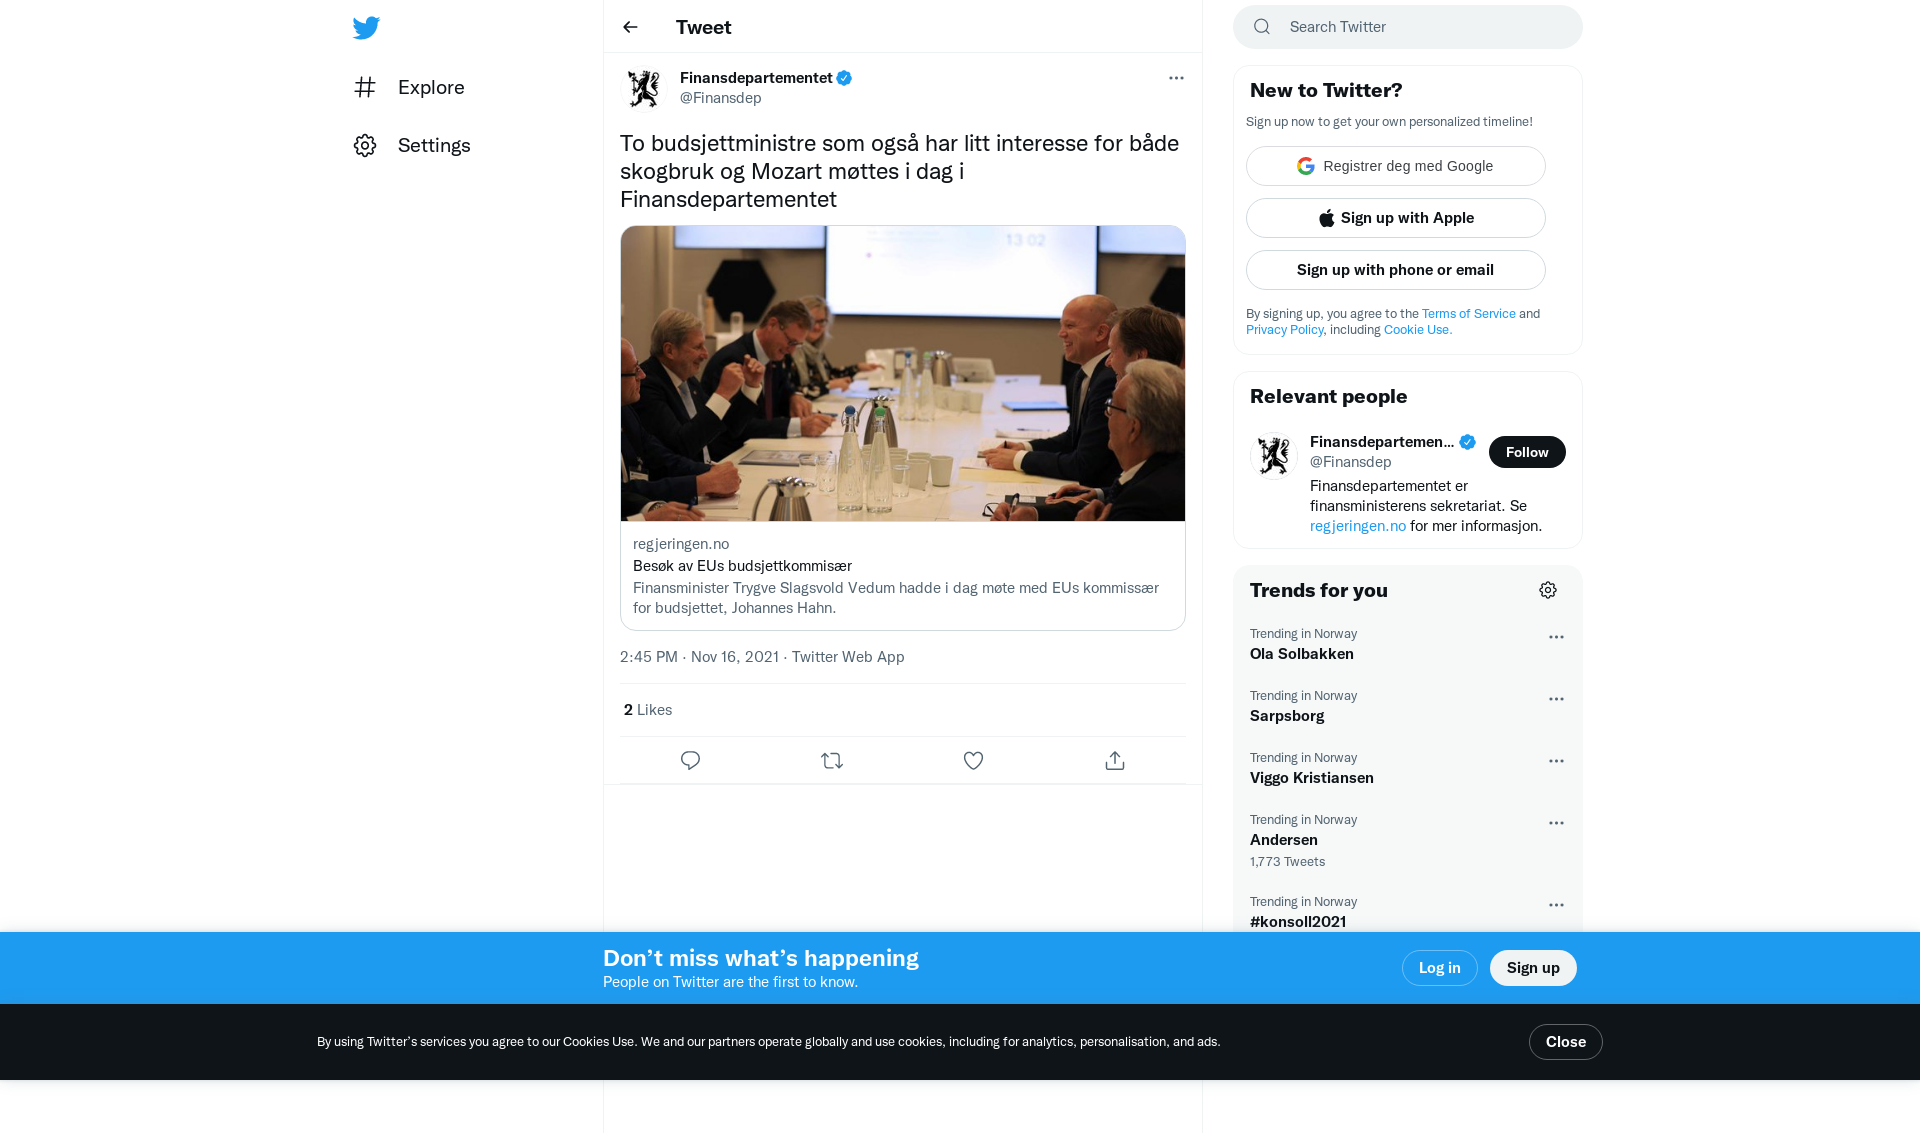Open the tweet's three-dot more menu
Image resolution: width=1920 pixels, height=1133 pixels.
(1176, 78)
